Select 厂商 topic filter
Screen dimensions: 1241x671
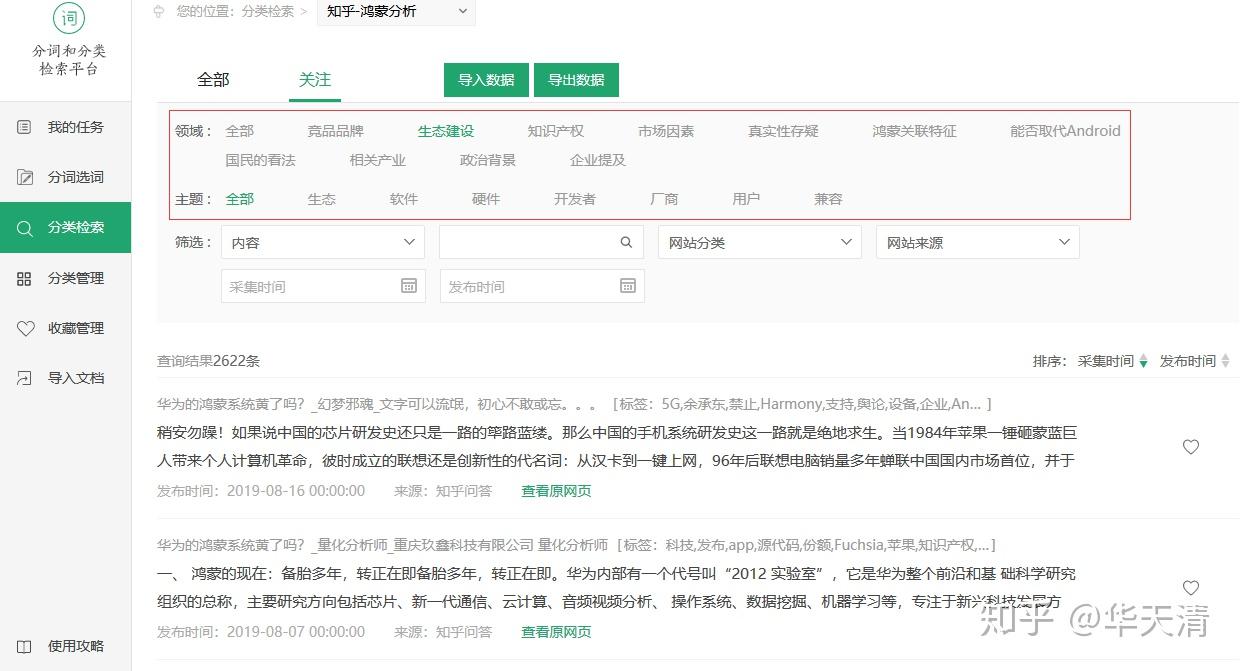point(664,199)
